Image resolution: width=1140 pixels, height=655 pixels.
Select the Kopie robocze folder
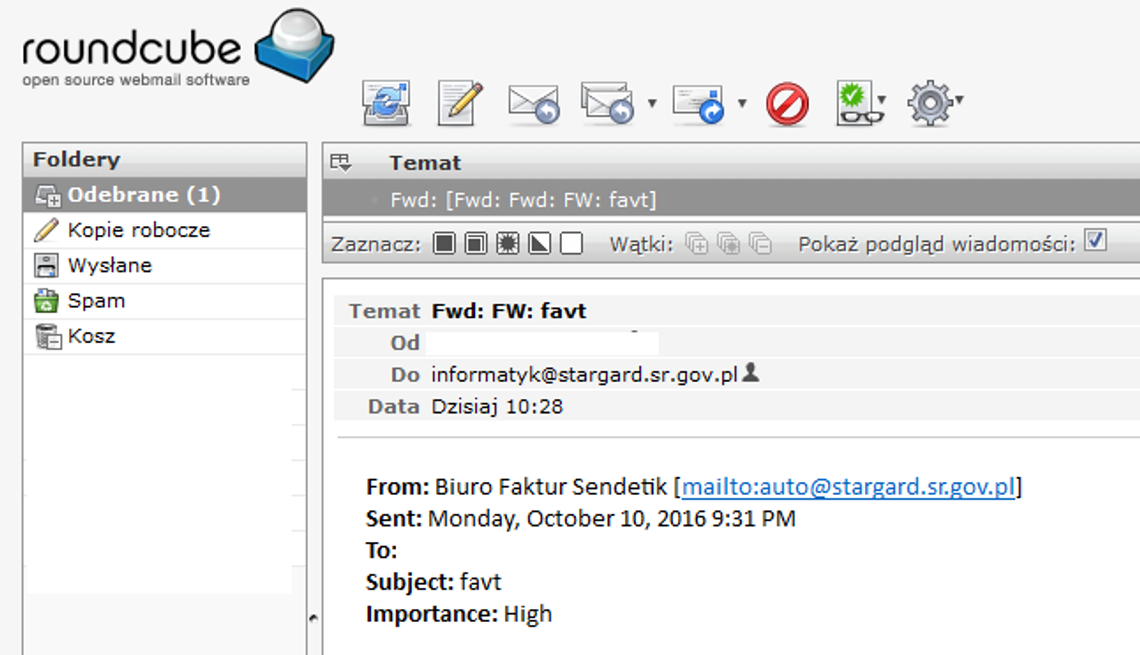(138, 230)
